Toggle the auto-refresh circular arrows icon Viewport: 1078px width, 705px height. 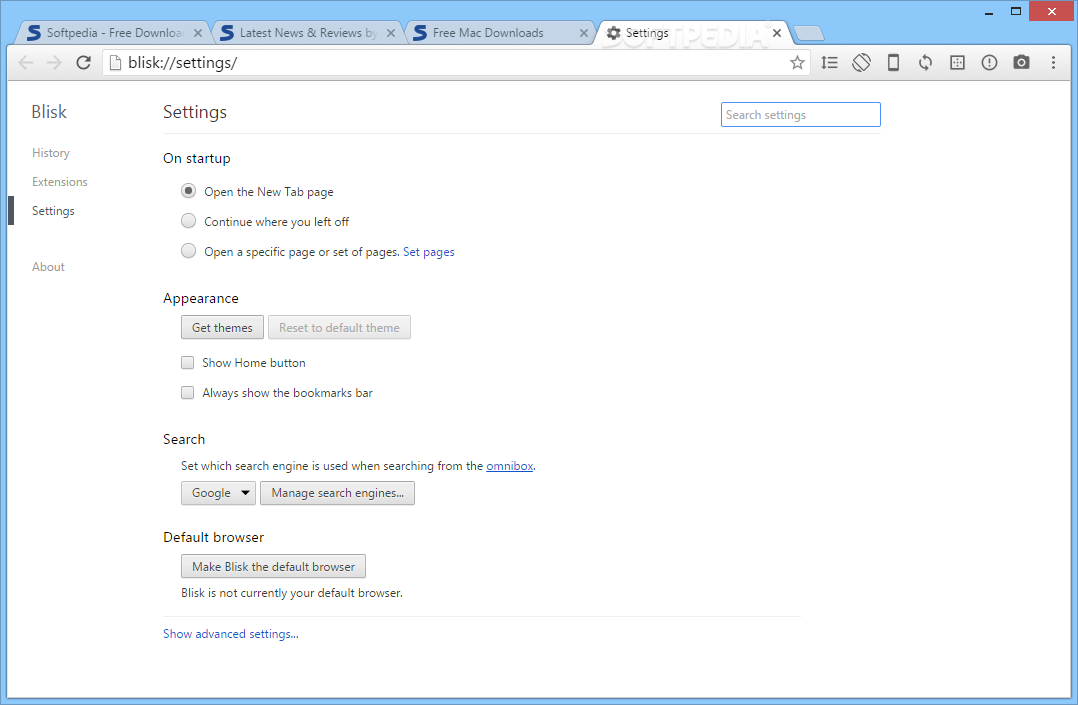coord(925,63)
